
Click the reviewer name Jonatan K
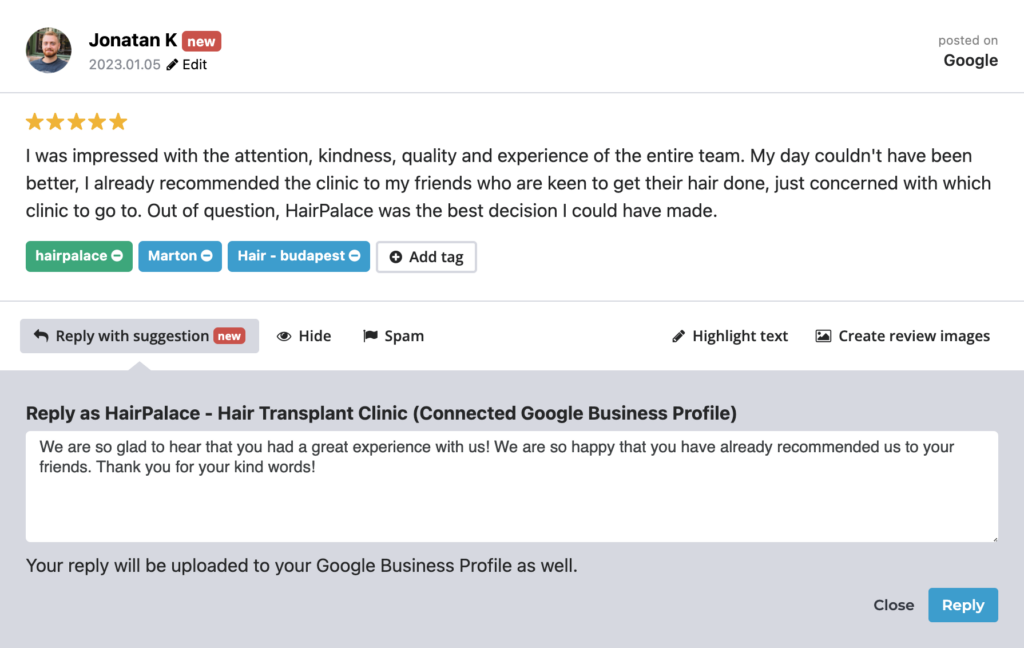pyautogui.click(x=132, y=40)
